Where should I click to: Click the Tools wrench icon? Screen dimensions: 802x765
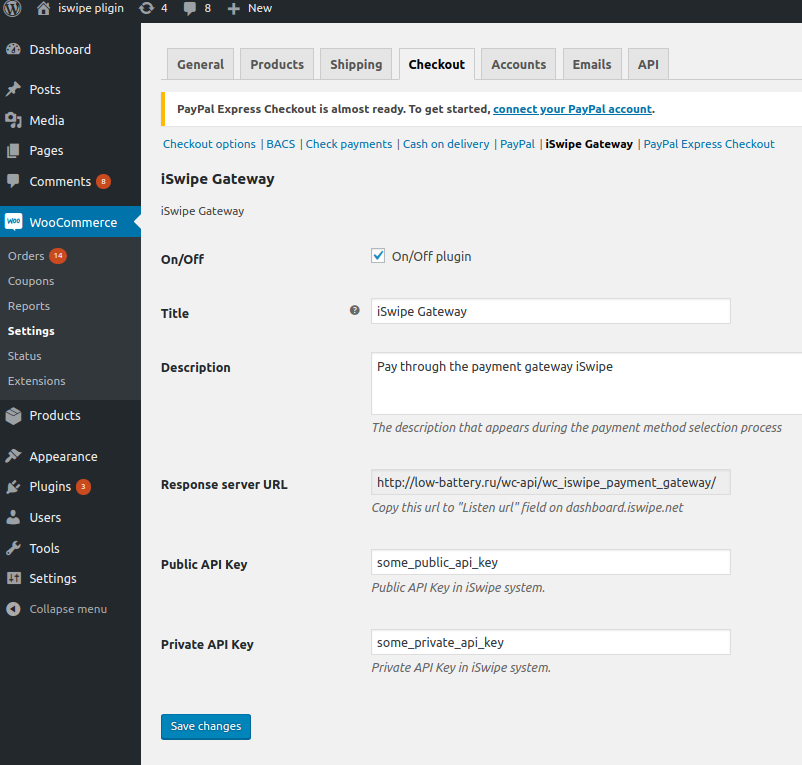pyautogui.click(x=13, y=548)
